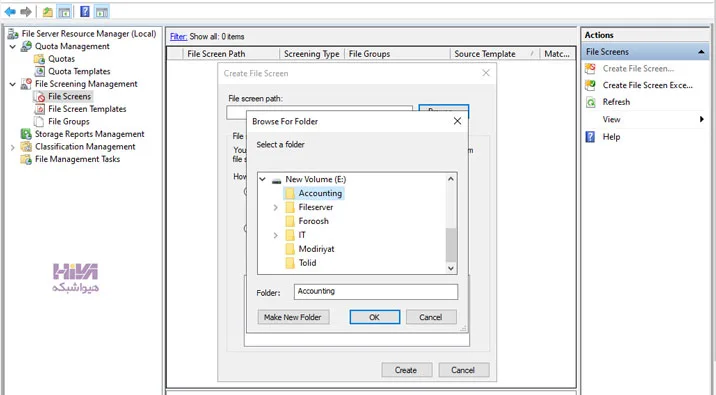Click the Quotas icon in tree

coord(40,59)
